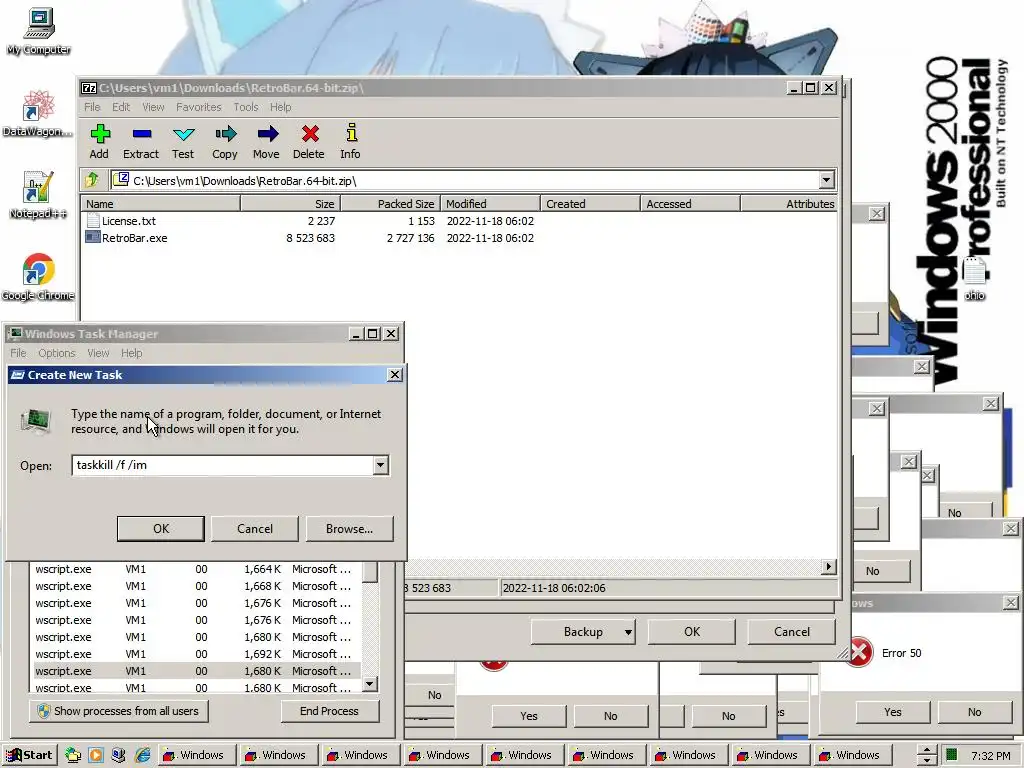Click the 7-Zip horizontal scrollbar right arrow
This screenshot has height=768, width=1024.
coord(829,567)
